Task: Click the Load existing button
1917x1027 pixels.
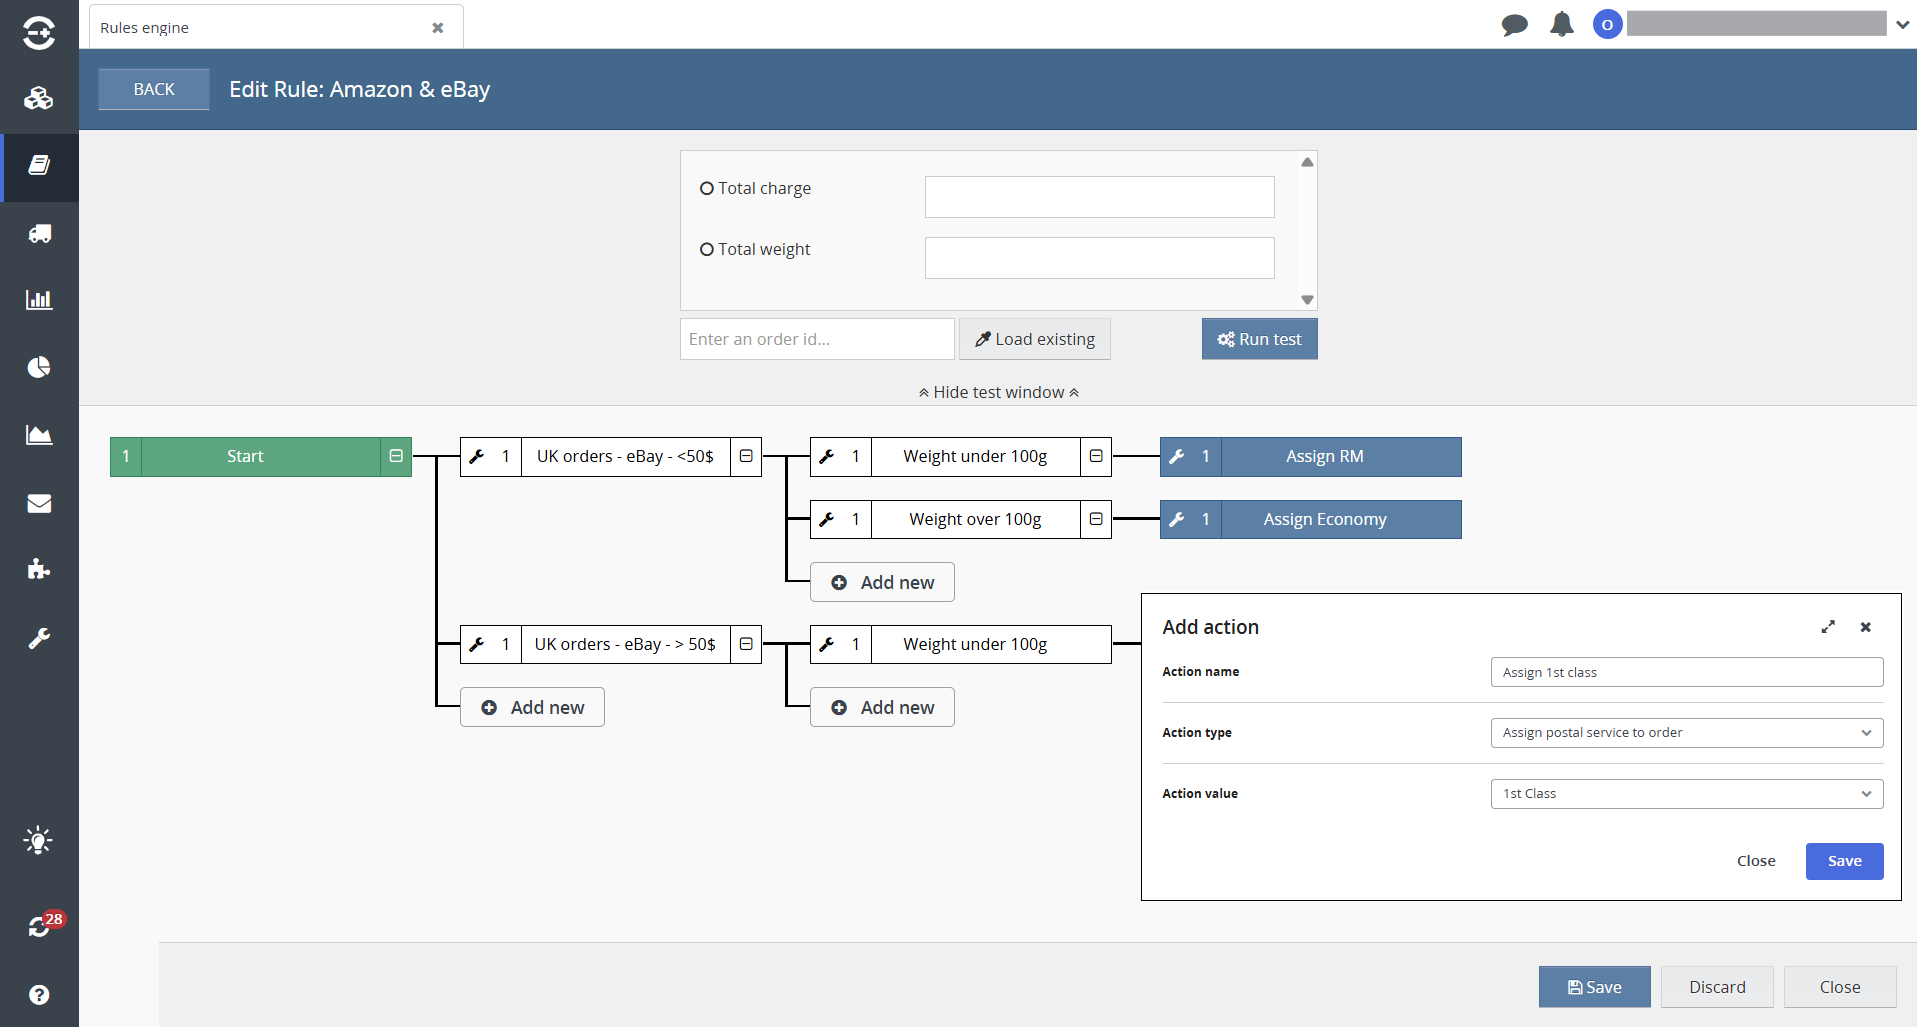Action: pos(1034,340)
